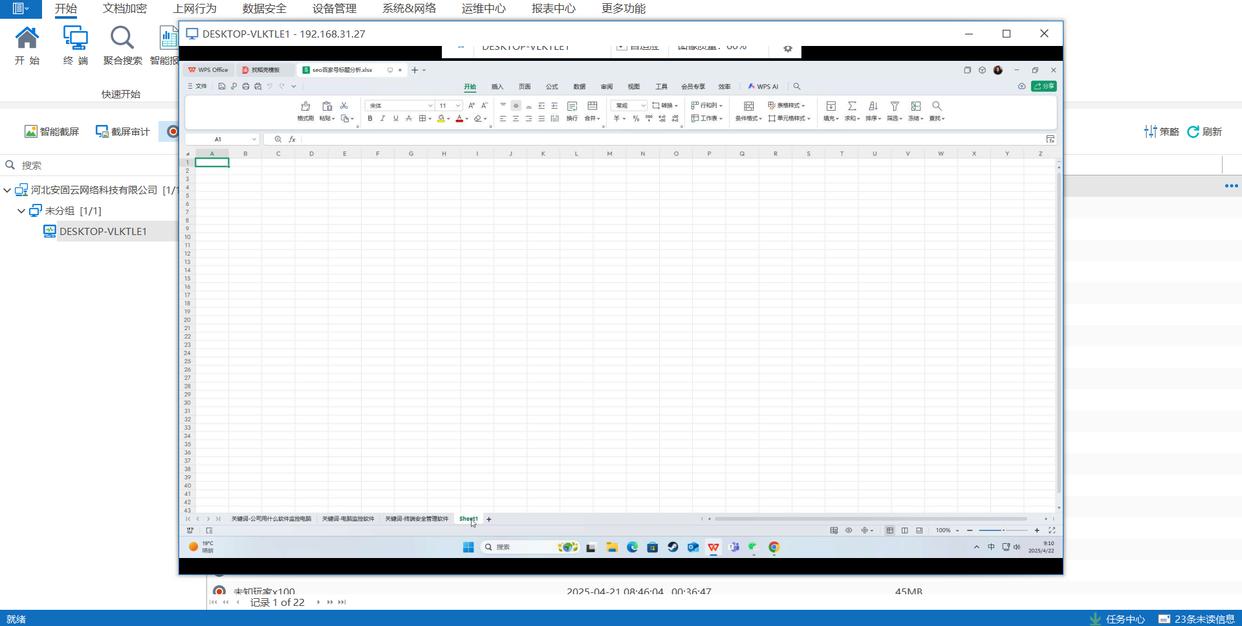1242x626 pixels.
Task: Apply italic formatting in WPS ribbon
Action: (382, 118)
